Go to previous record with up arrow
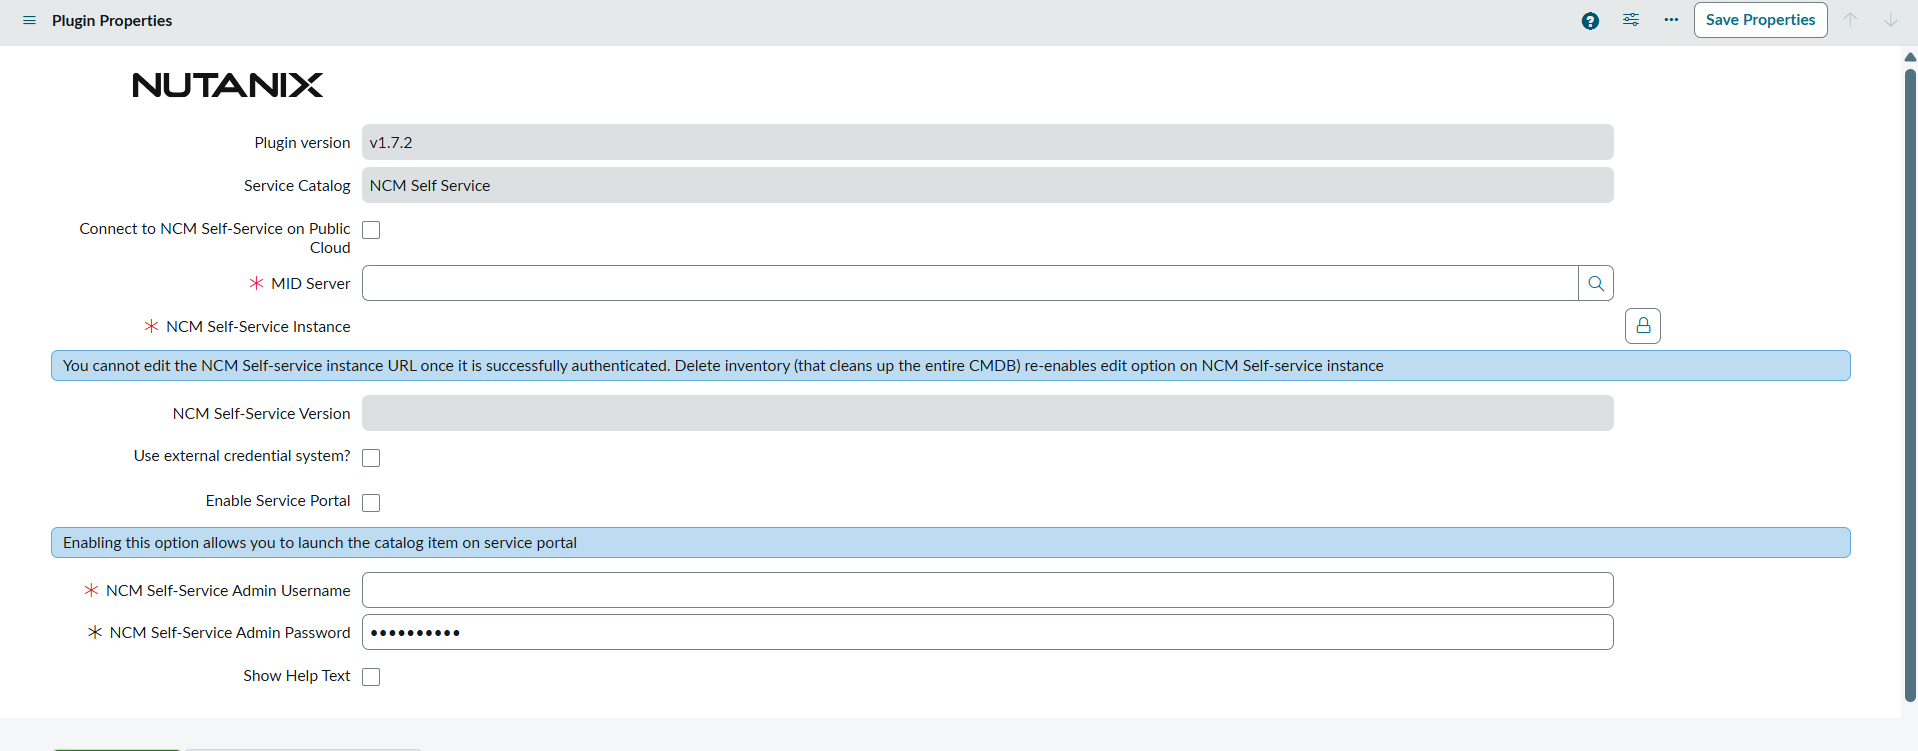The width and height of the screenshot is (1918, 751). pyautogui.click(x=1851, y=20)
